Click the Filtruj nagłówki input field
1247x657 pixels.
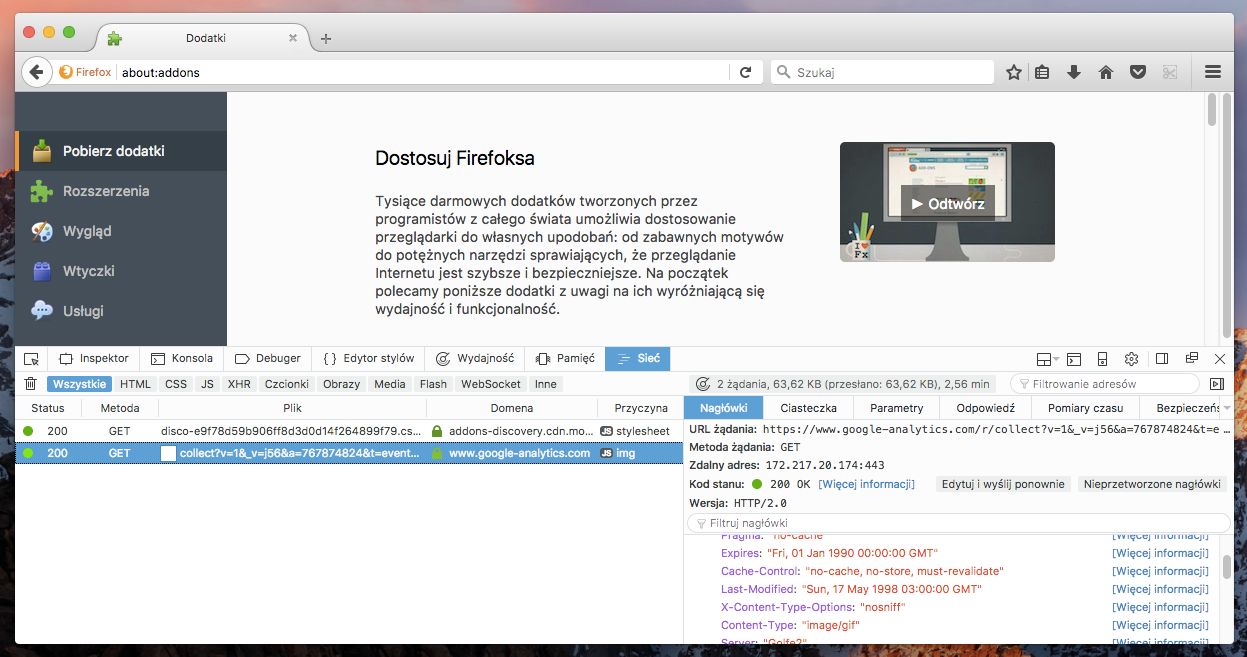coord(959,523)
